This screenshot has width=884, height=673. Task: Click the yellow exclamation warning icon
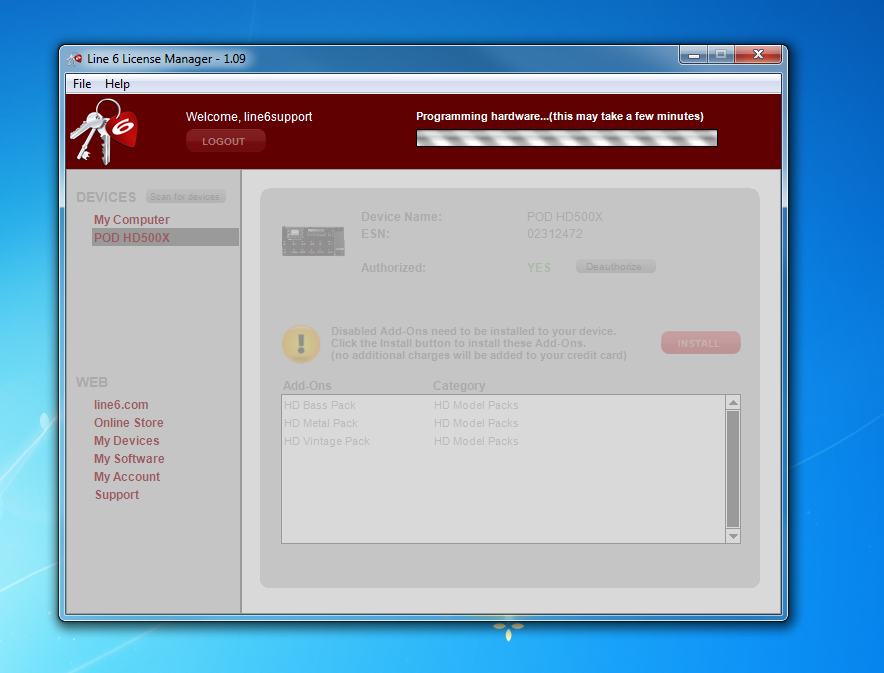pos(301,344)
